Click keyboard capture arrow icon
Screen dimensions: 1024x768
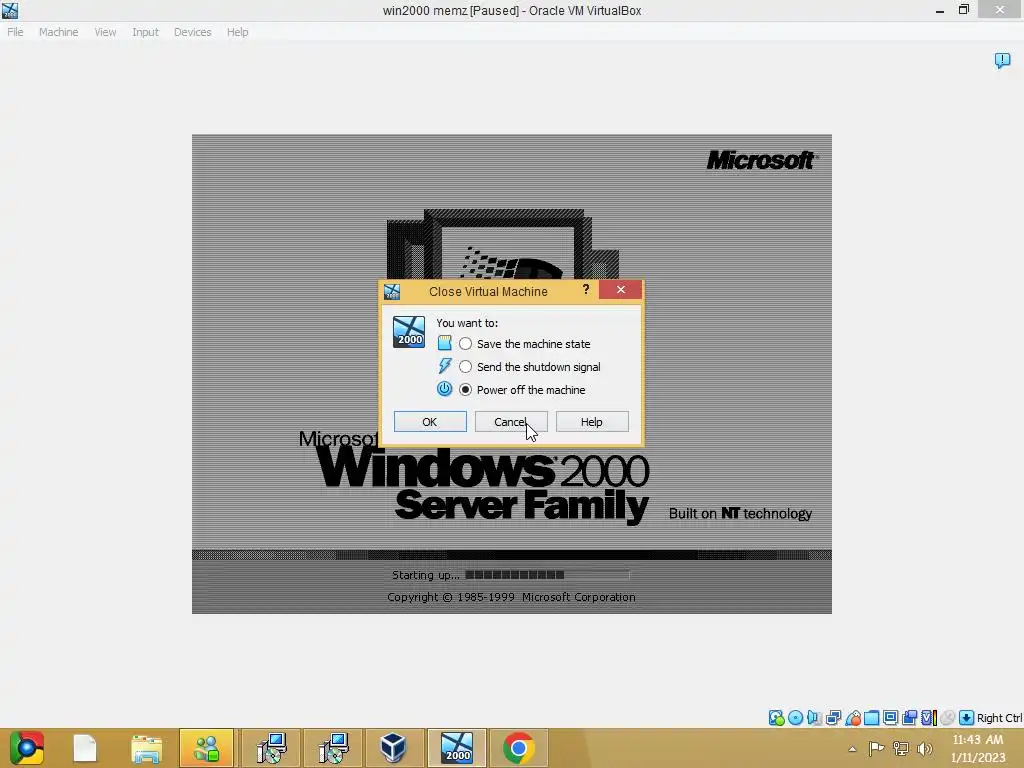click(967, 718)
